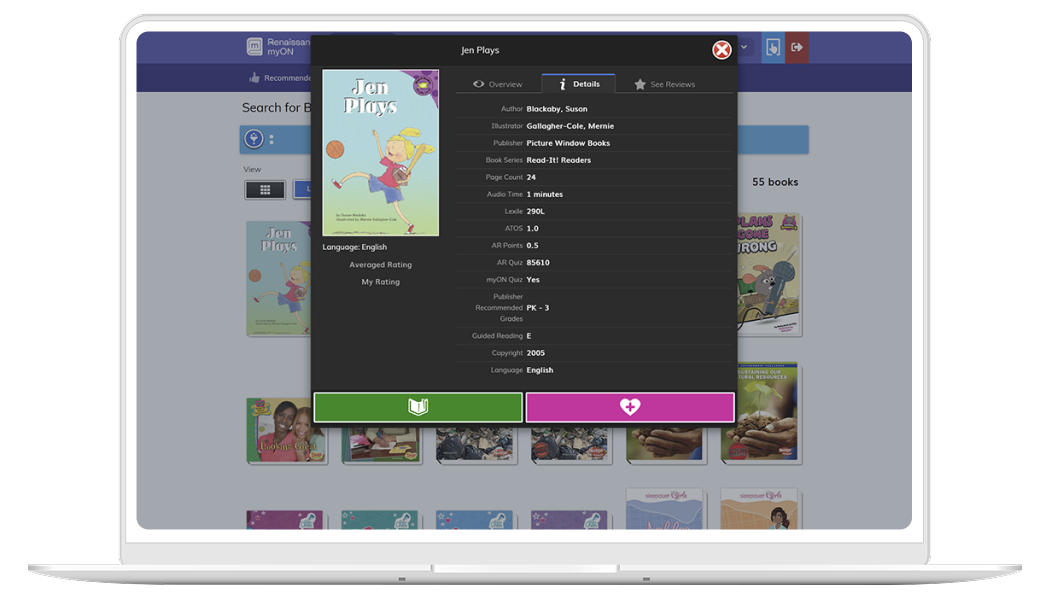The width and height of the screenshot is (1050, 600).
Task: Expand the user dropdown chevron in header
Action: (744, 47)
